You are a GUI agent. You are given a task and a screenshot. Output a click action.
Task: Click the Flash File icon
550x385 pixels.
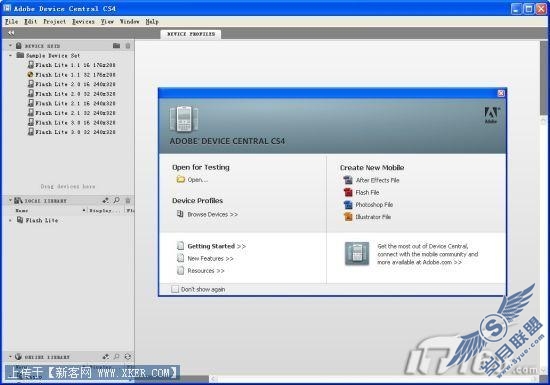[348, 192]
